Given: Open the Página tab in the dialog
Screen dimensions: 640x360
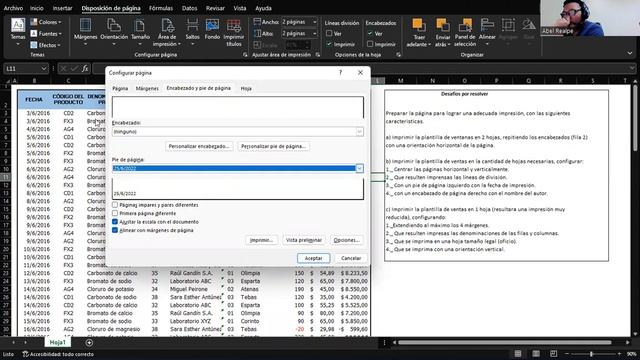Looking at the screenshot, I should 120,88.
